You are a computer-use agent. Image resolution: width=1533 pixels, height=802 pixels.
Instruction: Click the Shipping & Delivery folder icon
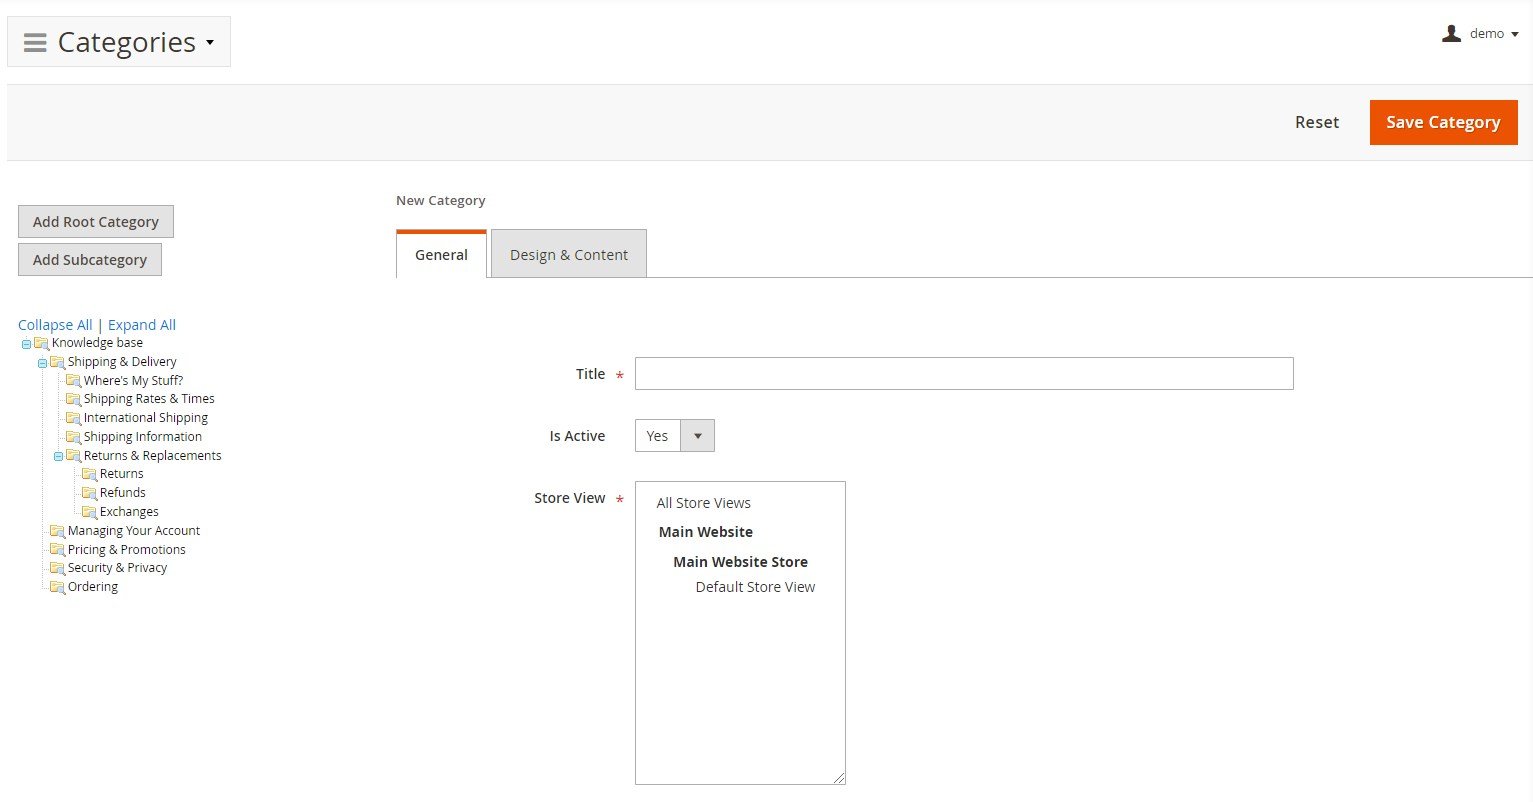pyautogui.click(x=57, y=362)
